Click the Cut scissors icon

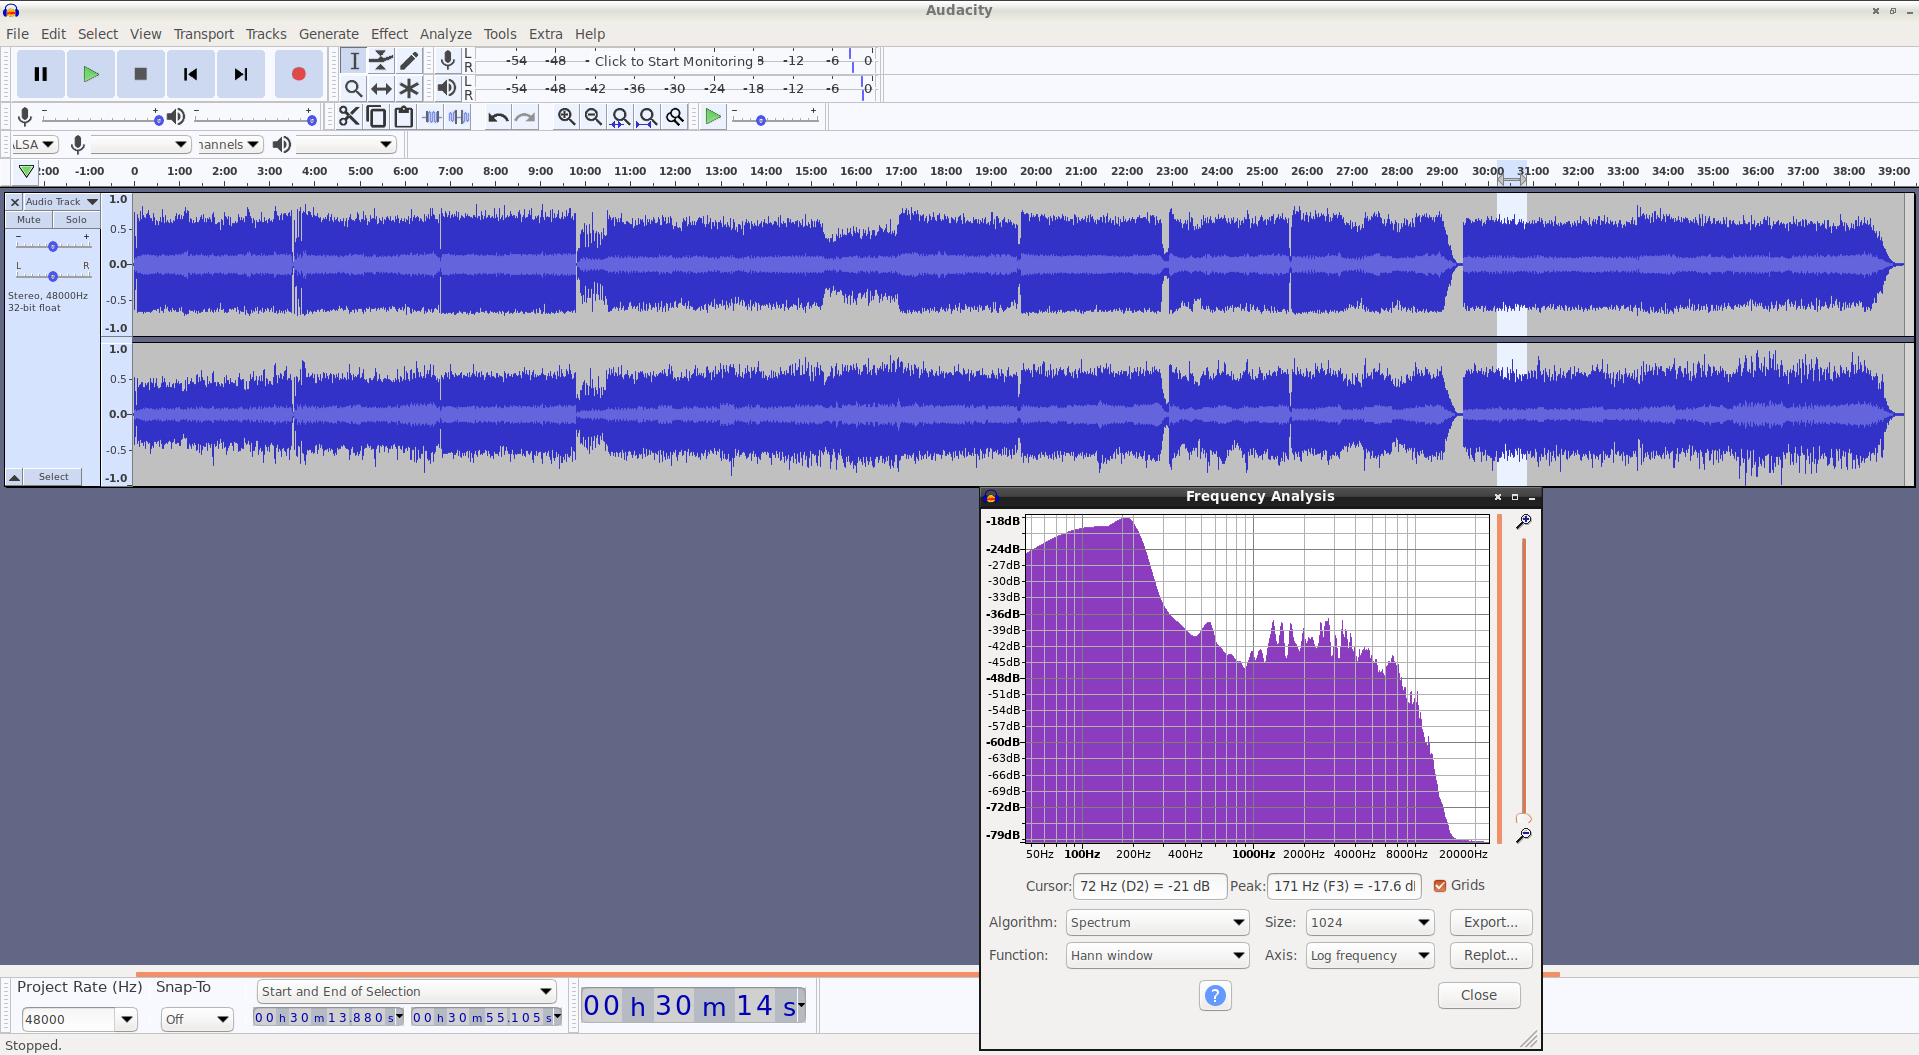[348, 117]
